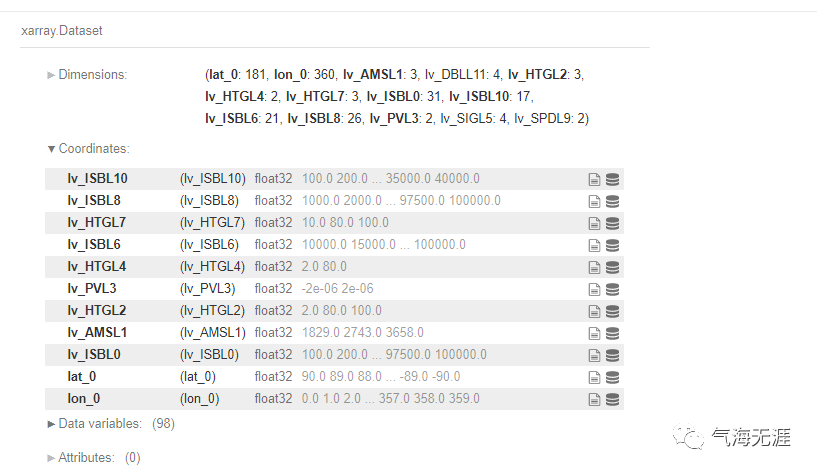Click the xarray.Dataset header text
This screenshot has width=817, height=473.
click(62, 31)
